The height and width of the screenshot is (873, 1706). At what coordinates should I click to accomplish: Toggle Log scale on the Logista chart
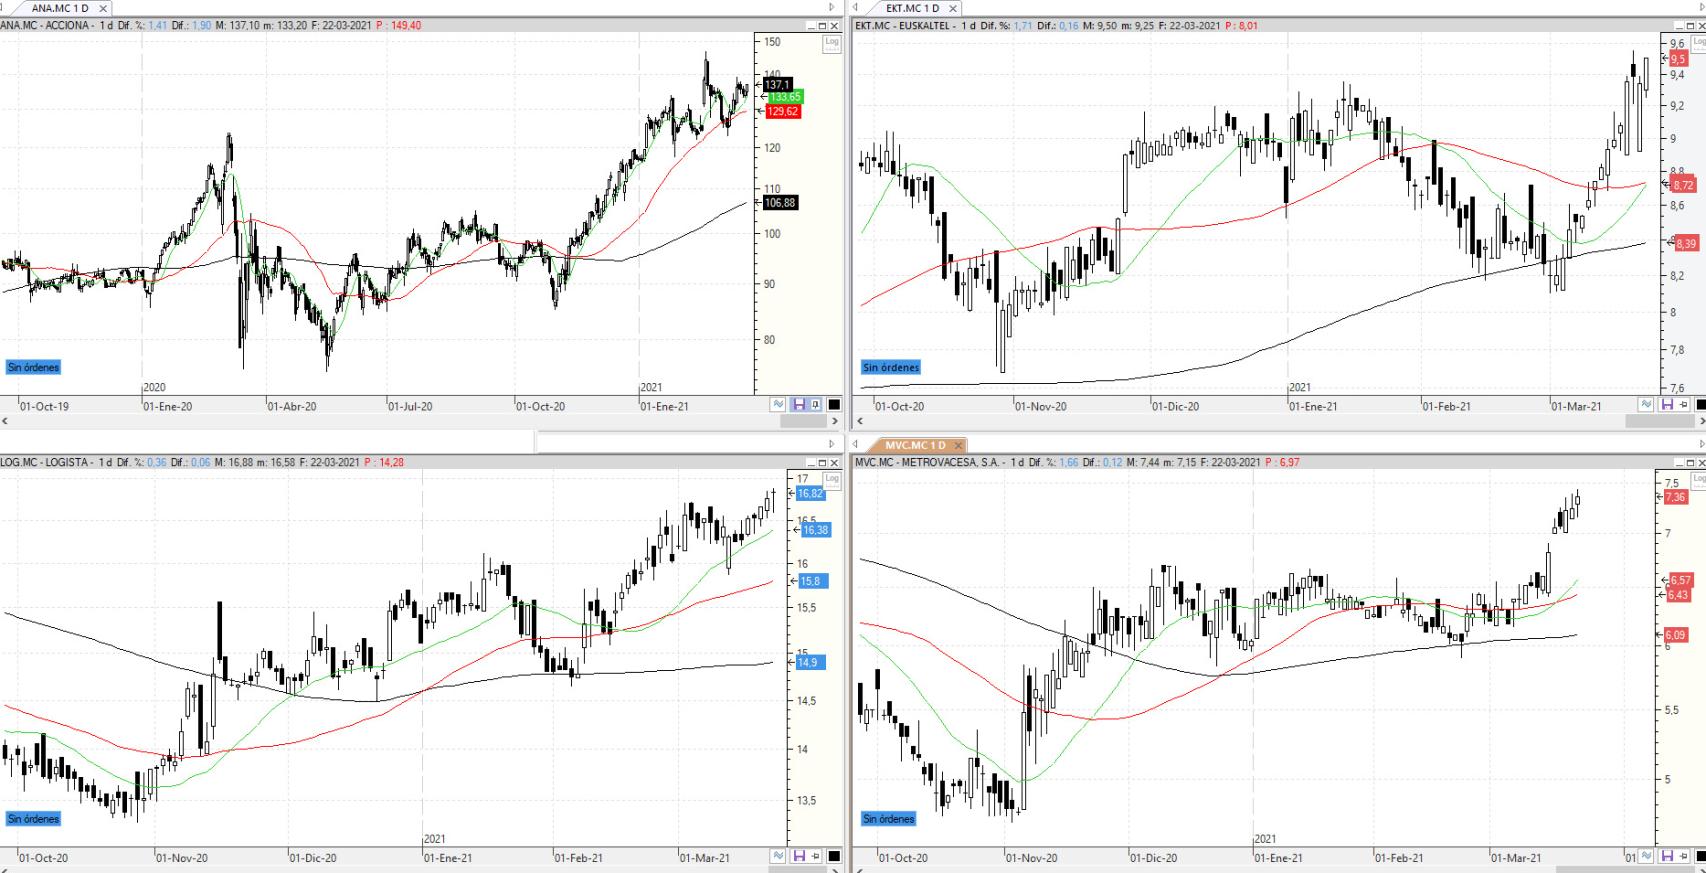pyautogui.click(x=832, y=480)
